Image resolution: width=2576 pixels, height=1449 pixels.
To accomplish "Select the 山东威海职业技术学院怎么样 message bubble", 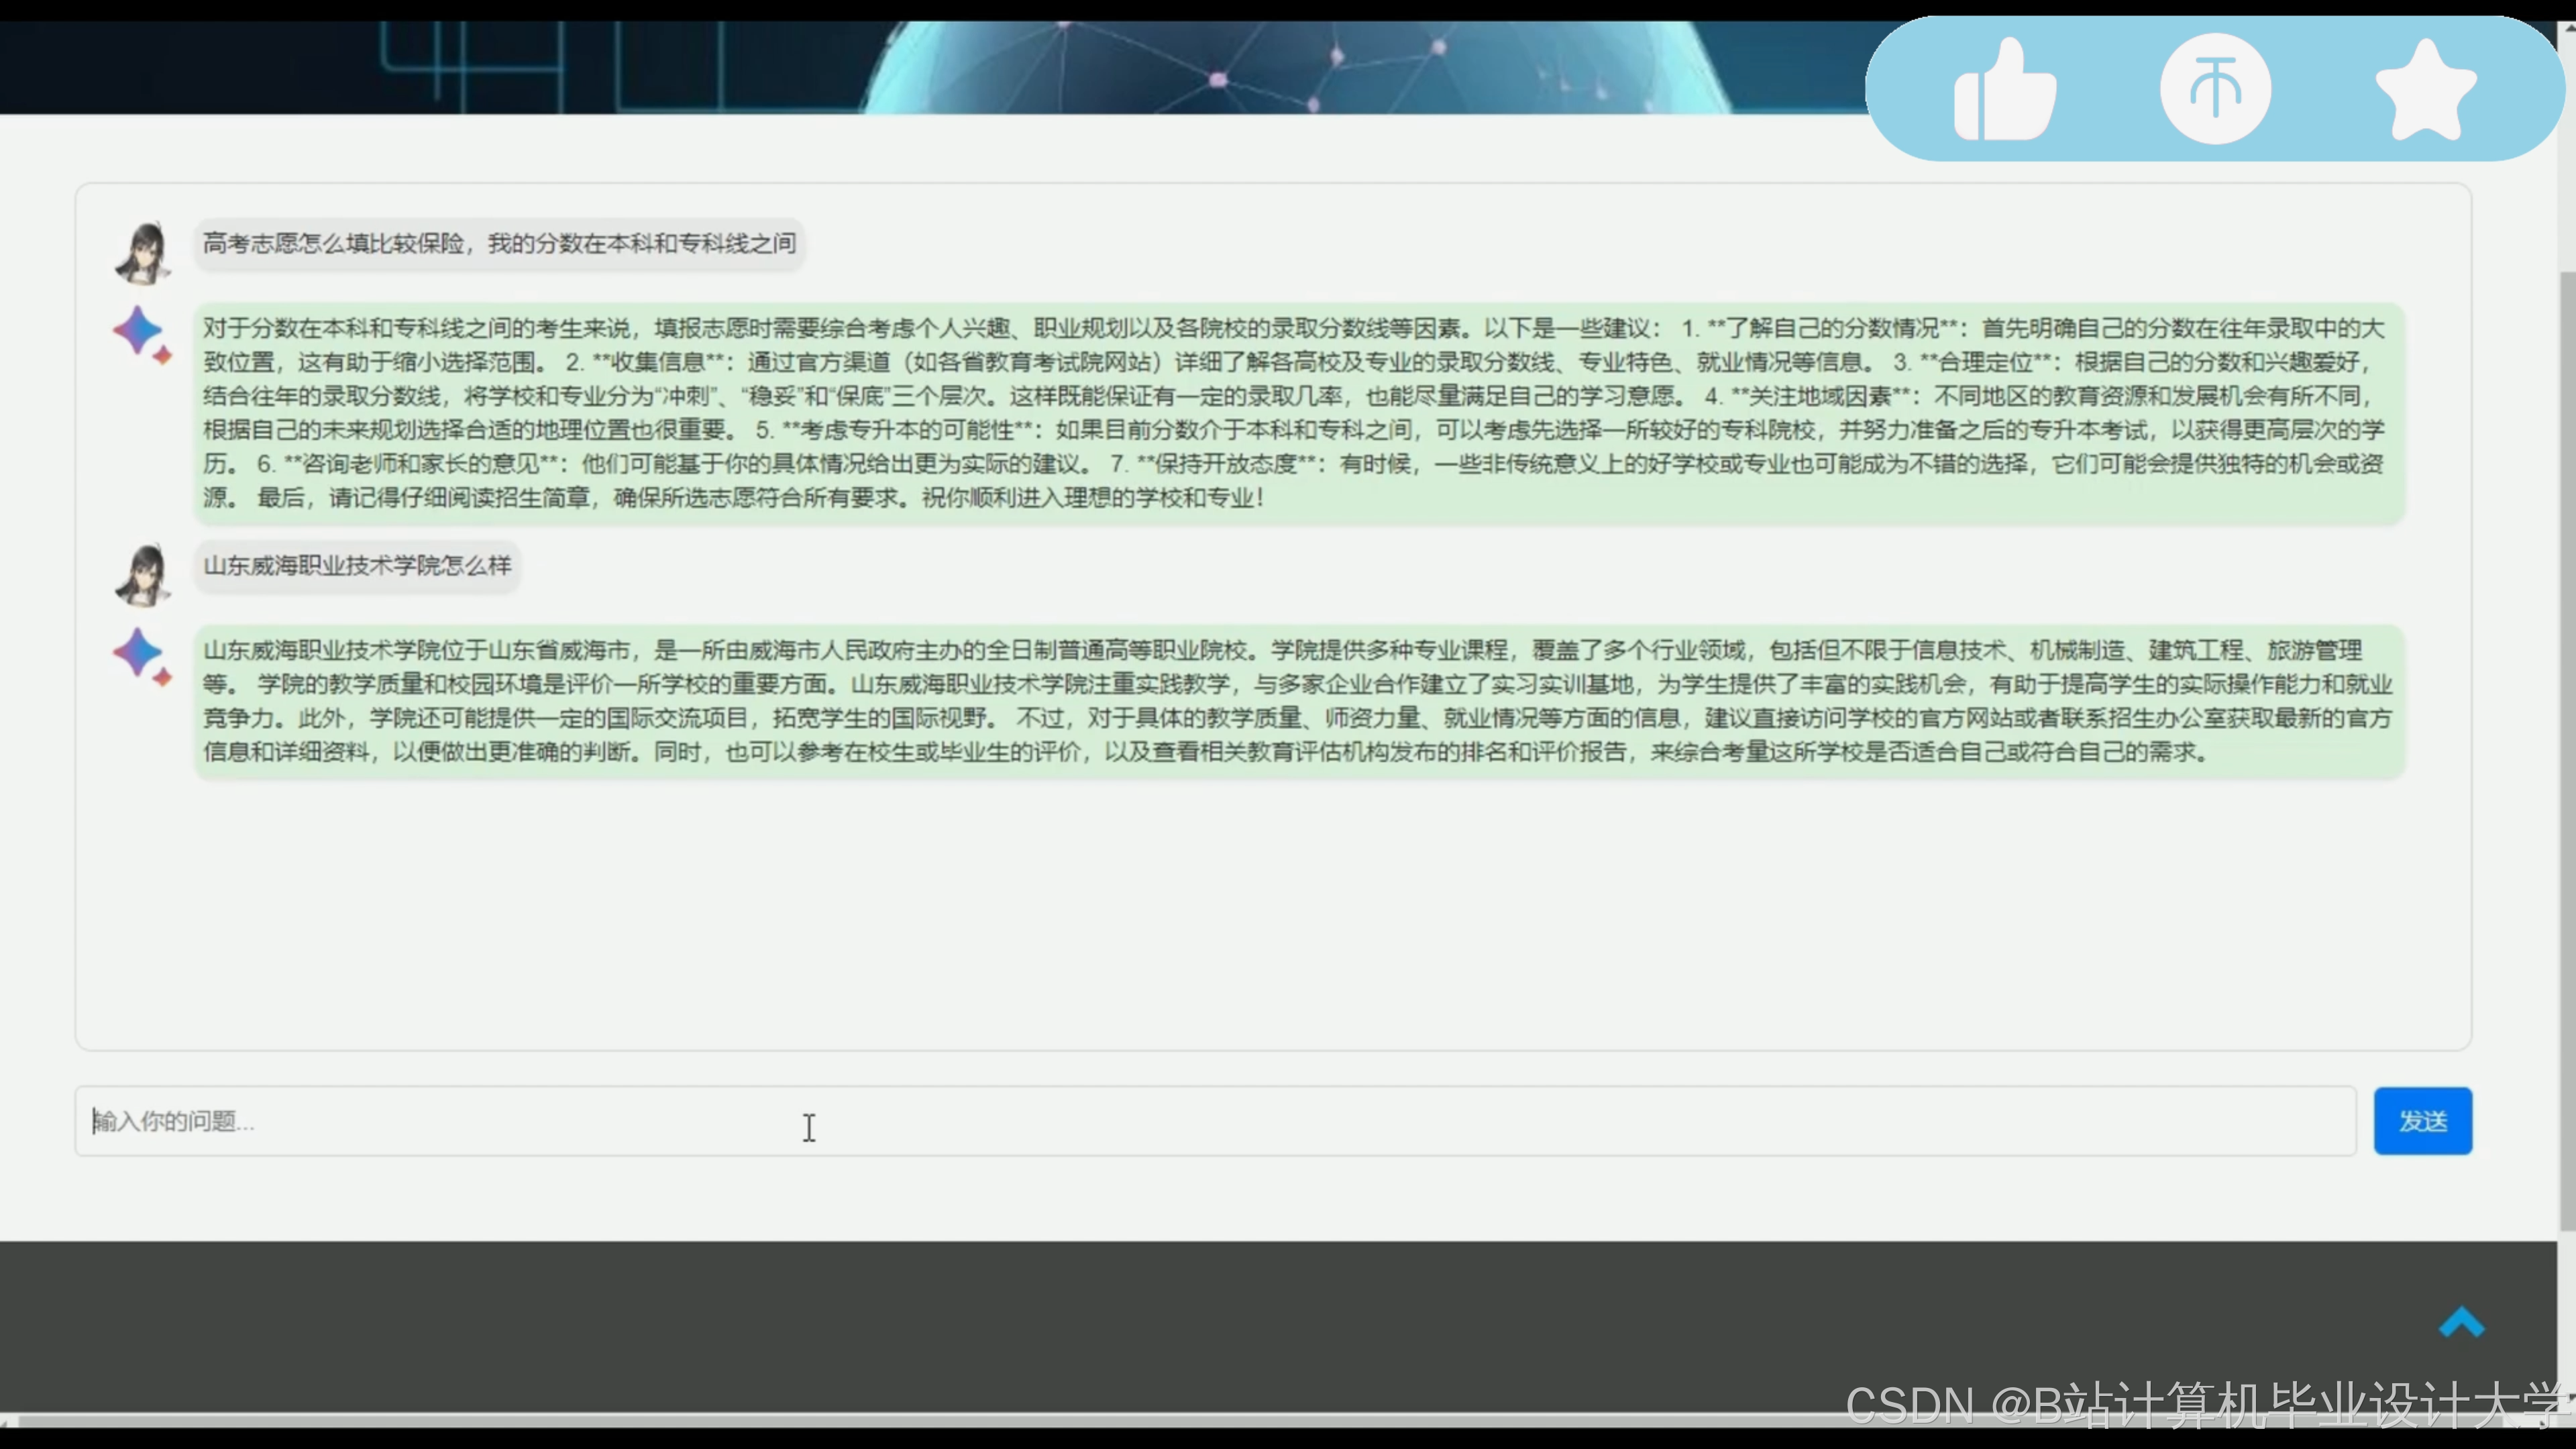I will click(357, 566).
